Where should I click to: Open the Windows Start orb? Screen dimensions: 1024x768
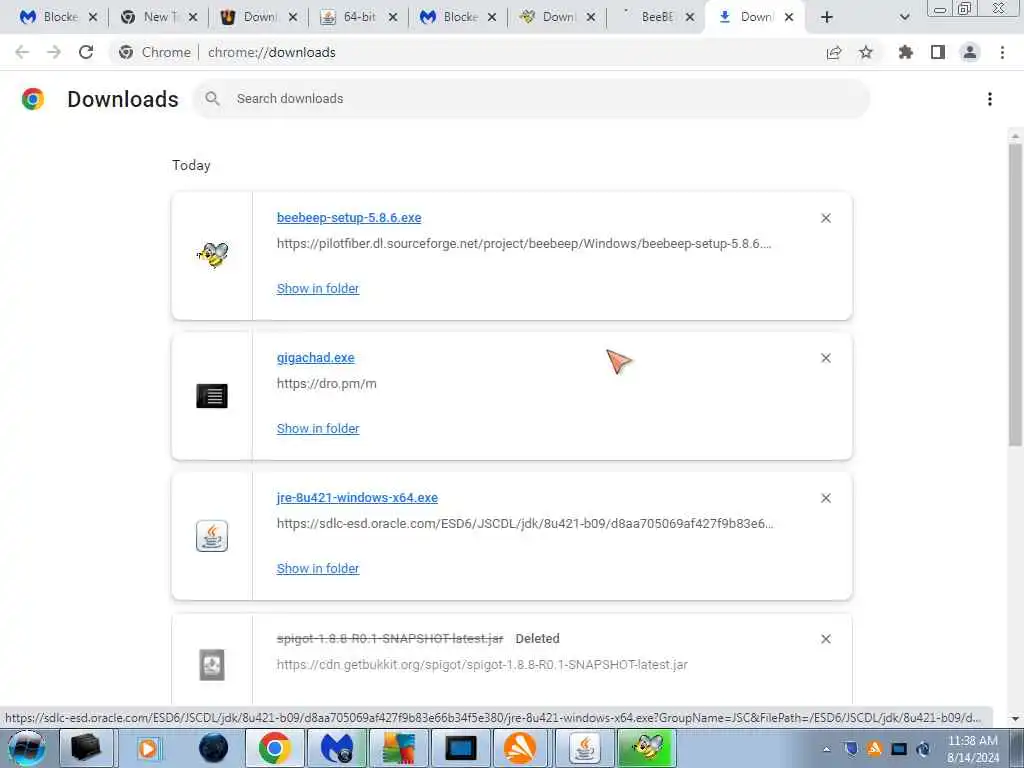coord(27,748)
